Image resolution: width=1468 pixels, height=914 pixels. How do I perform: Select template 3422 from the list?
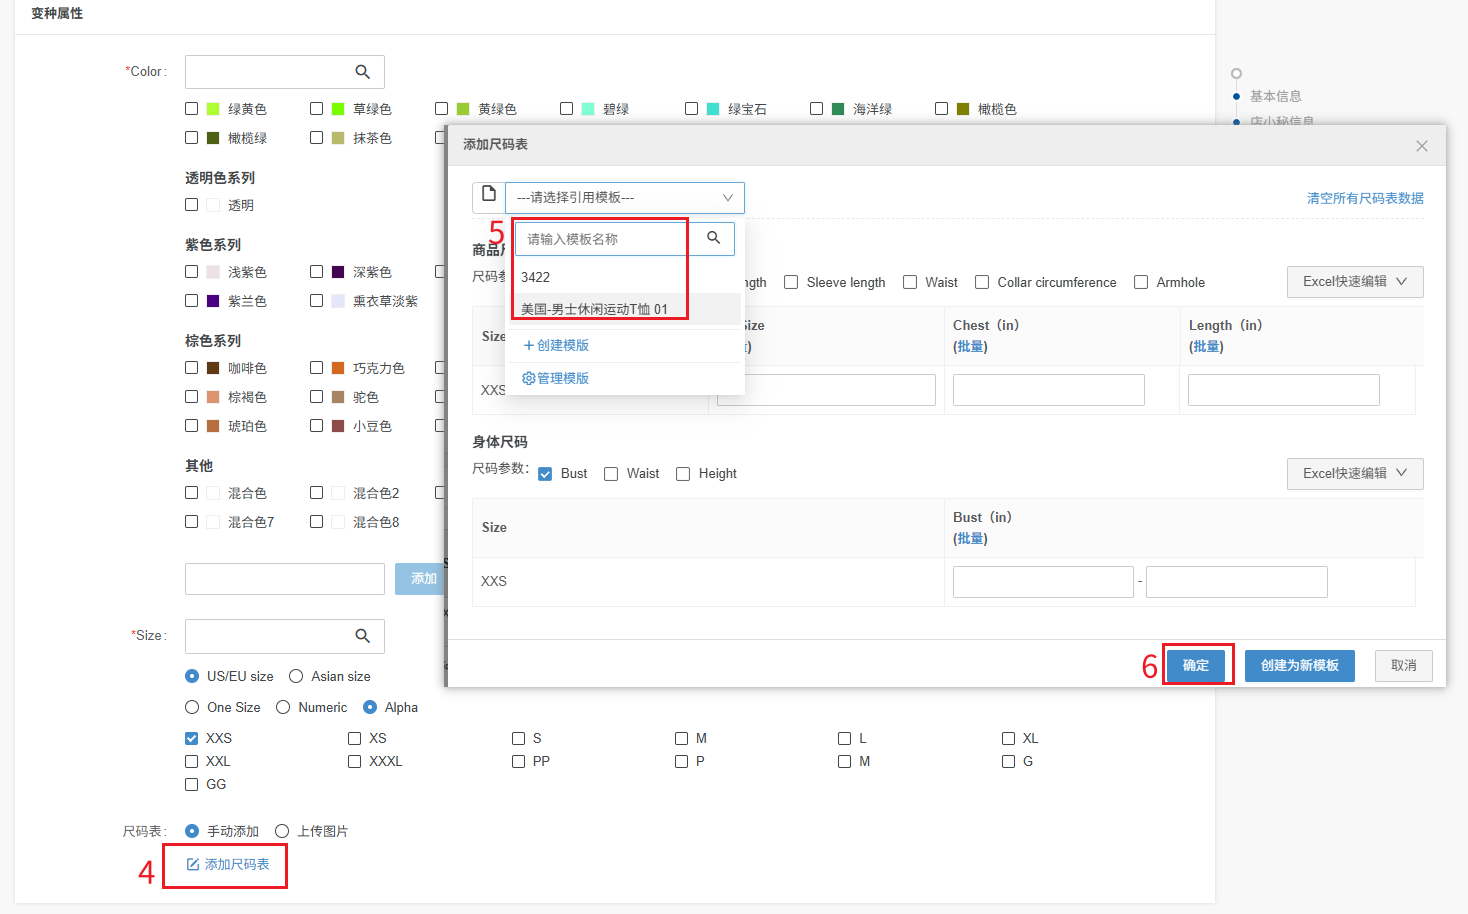point(536,277)
